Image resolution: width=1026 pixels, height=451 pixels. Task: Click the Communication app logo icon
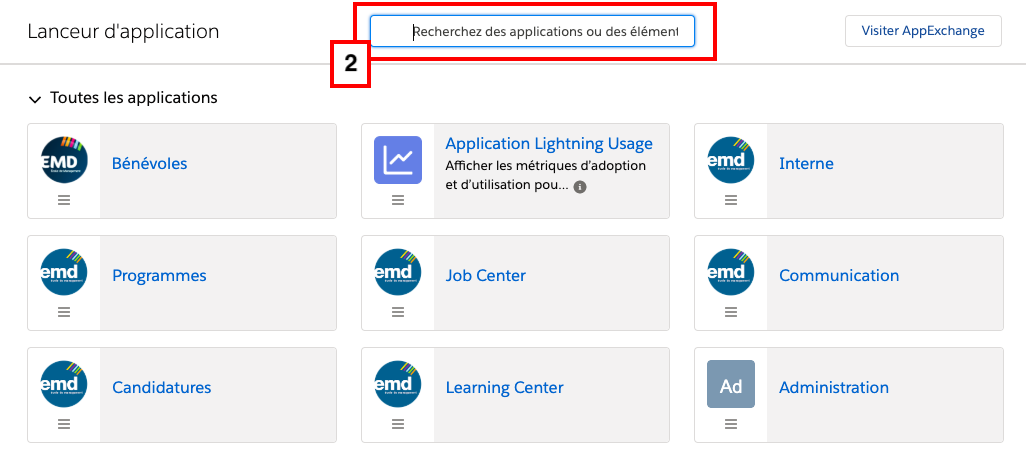(731, 272)
